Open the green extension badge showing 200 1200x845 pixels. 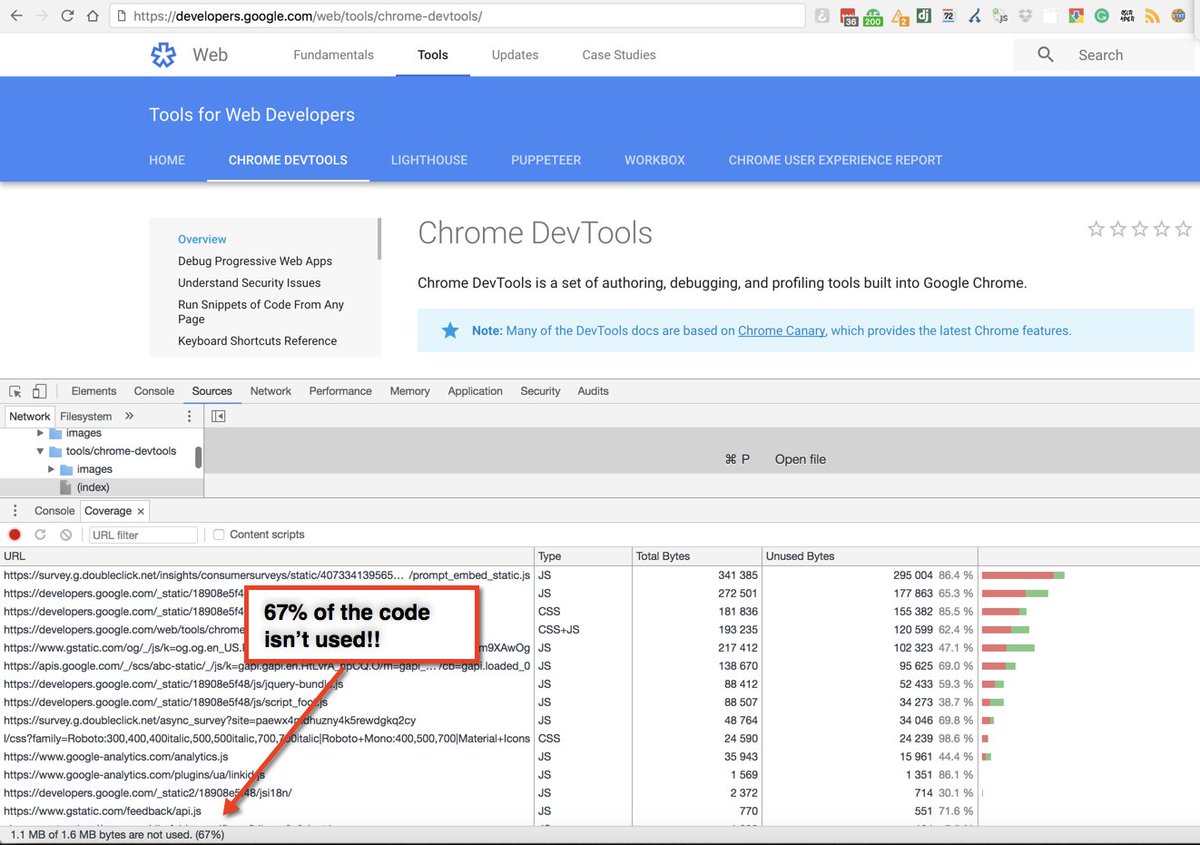point(874,16)
